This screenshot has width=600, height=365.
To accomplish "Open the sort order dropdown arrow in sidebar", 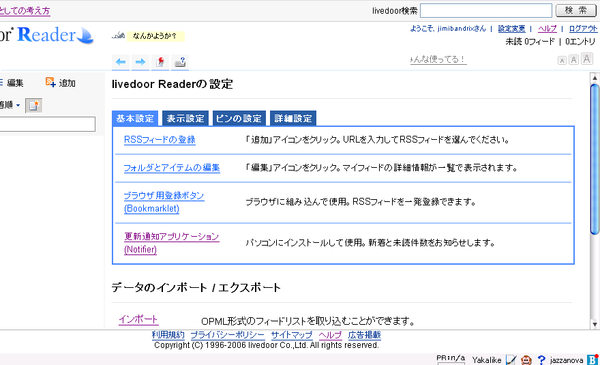I will [18, 105].
